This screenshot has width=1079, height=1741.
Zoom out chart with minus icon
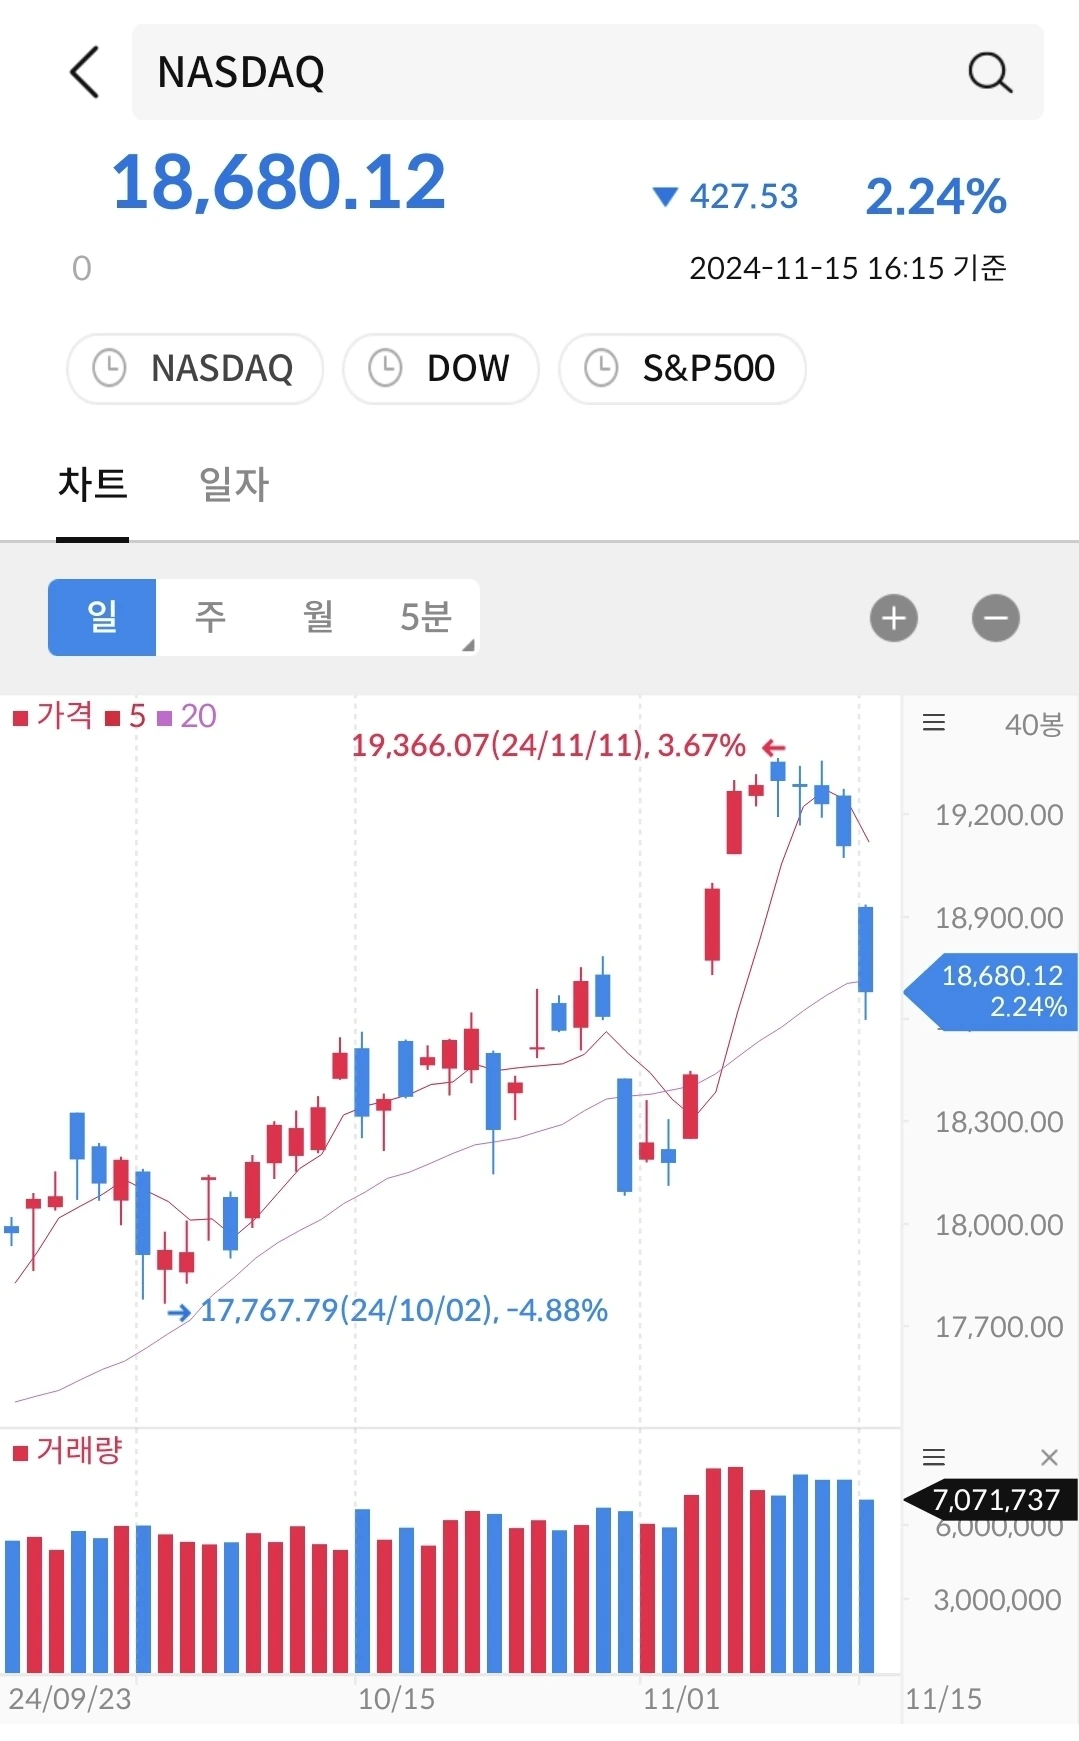995,618
